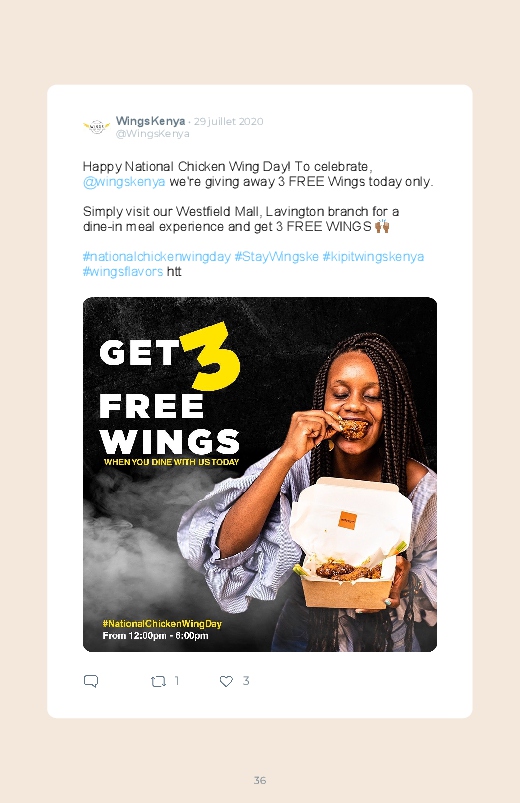Open the Get 3 Free Wings image

tap(260, 474)
